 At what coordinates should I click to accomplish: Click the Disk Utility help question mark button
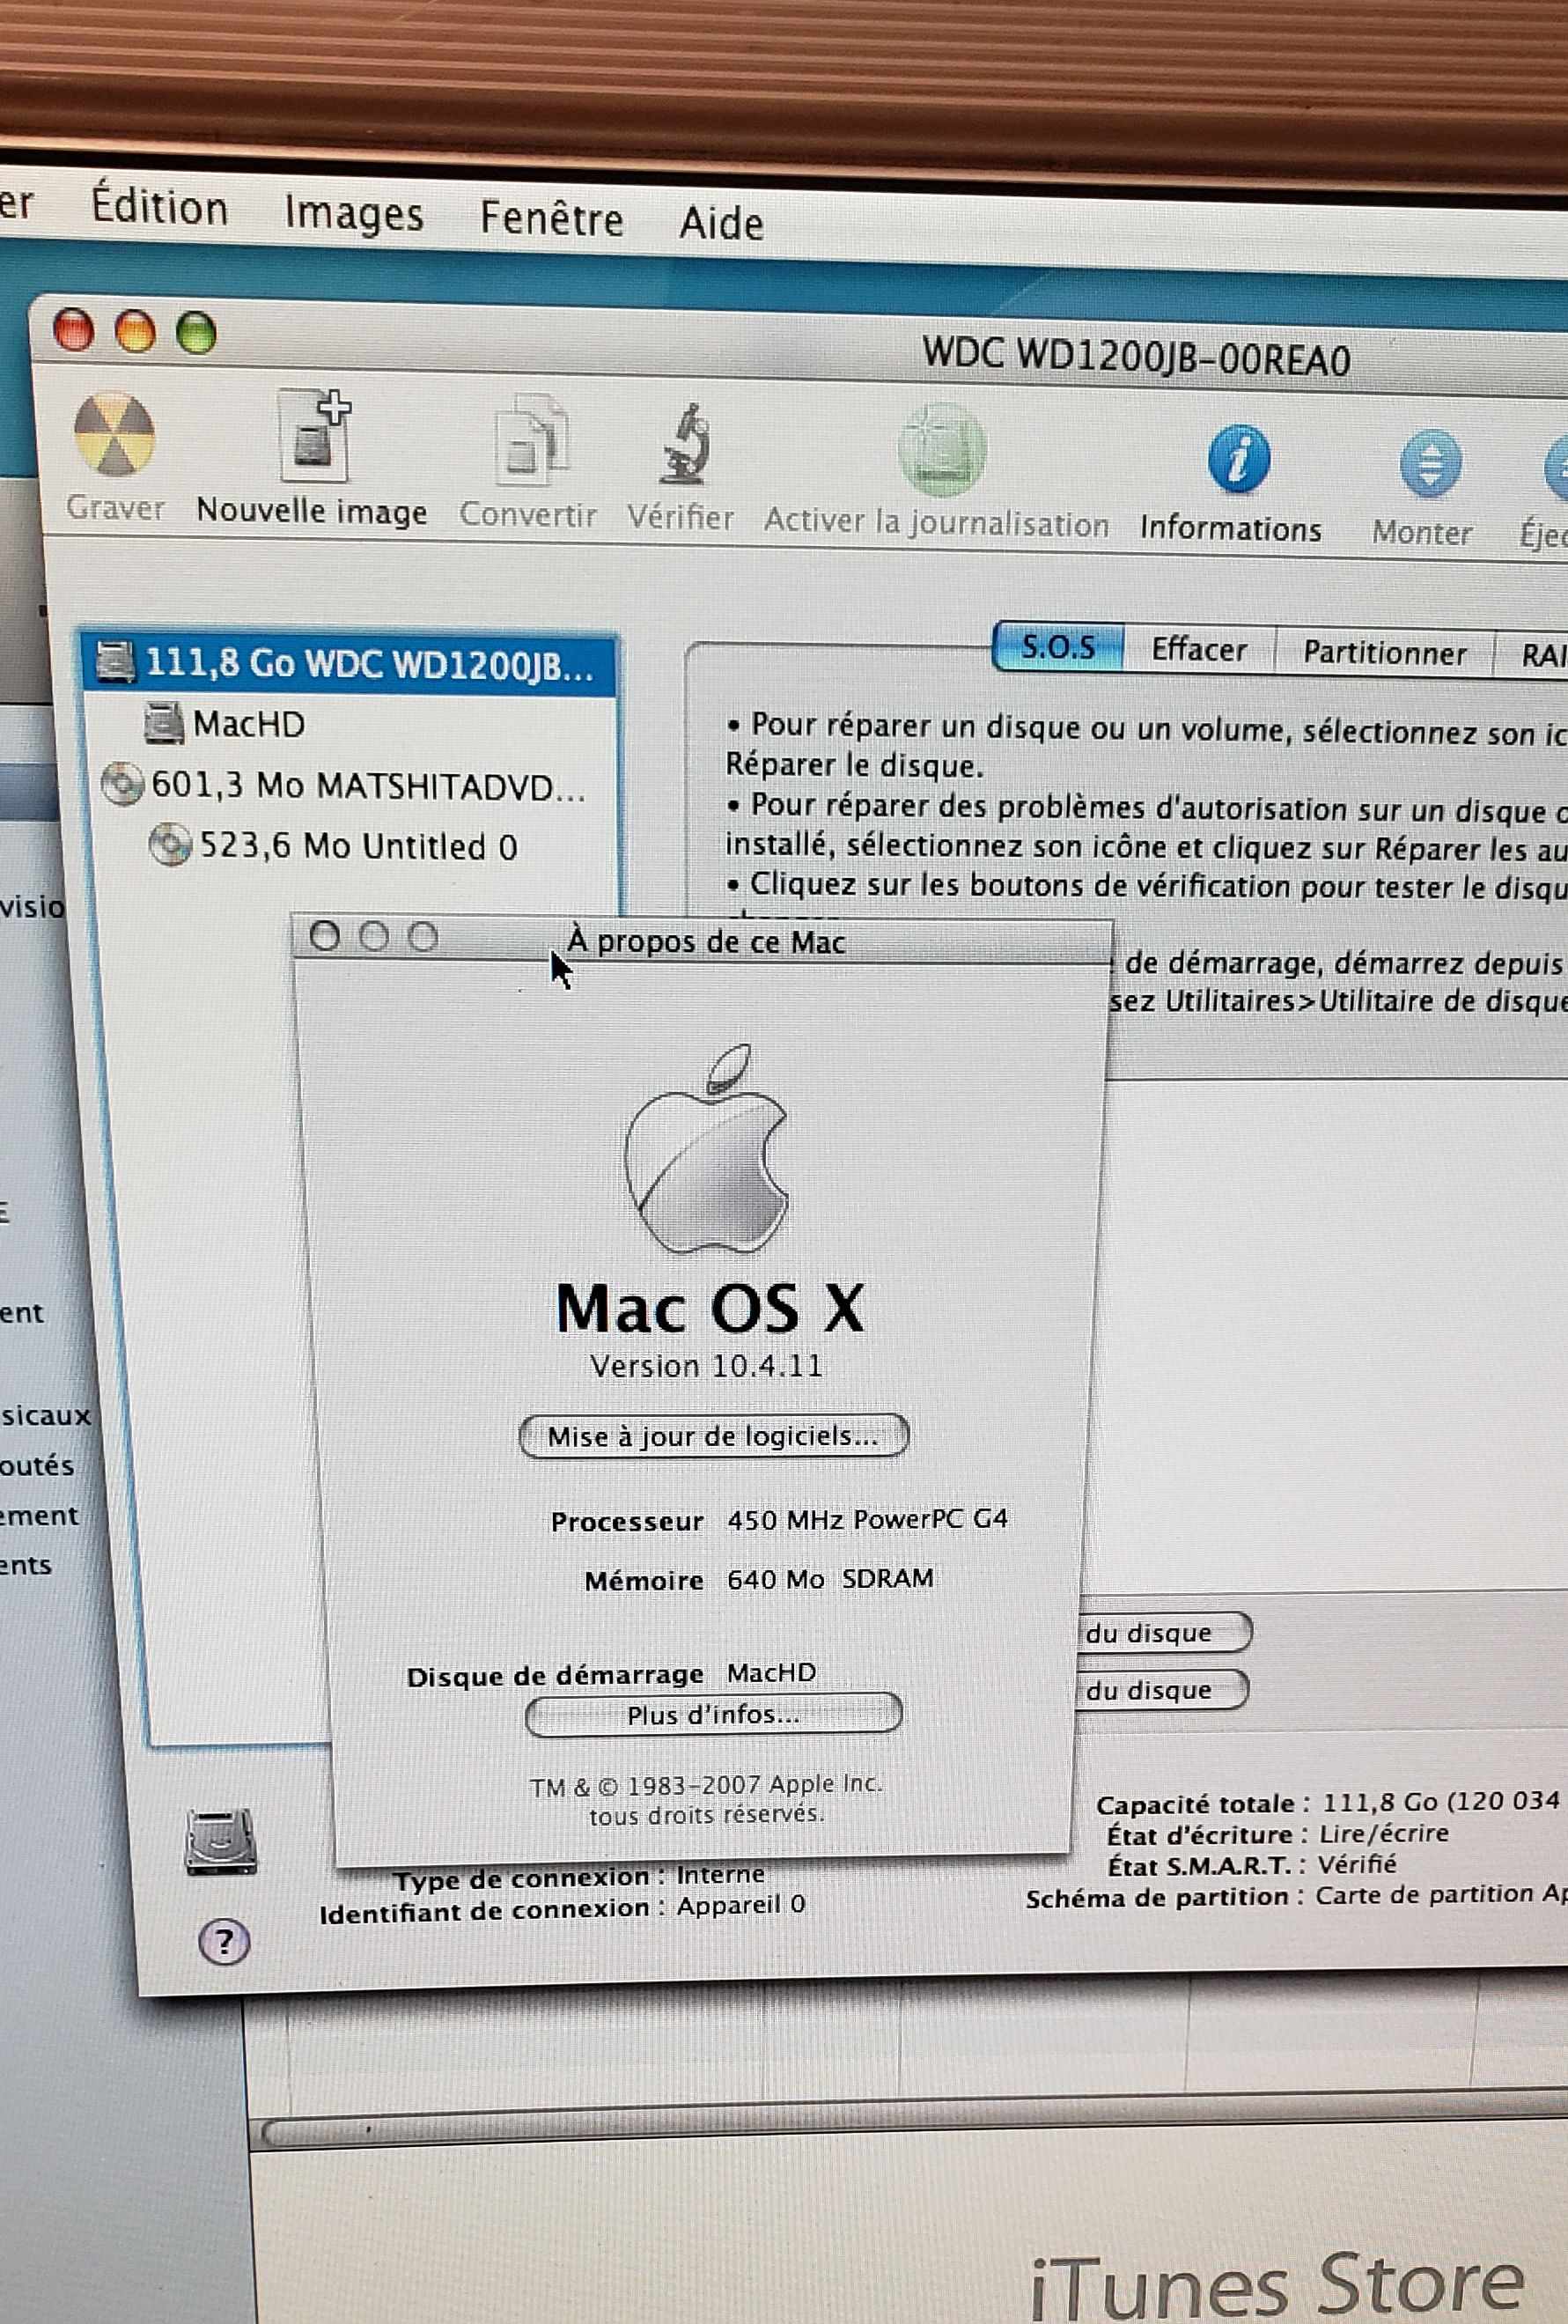224,1942
